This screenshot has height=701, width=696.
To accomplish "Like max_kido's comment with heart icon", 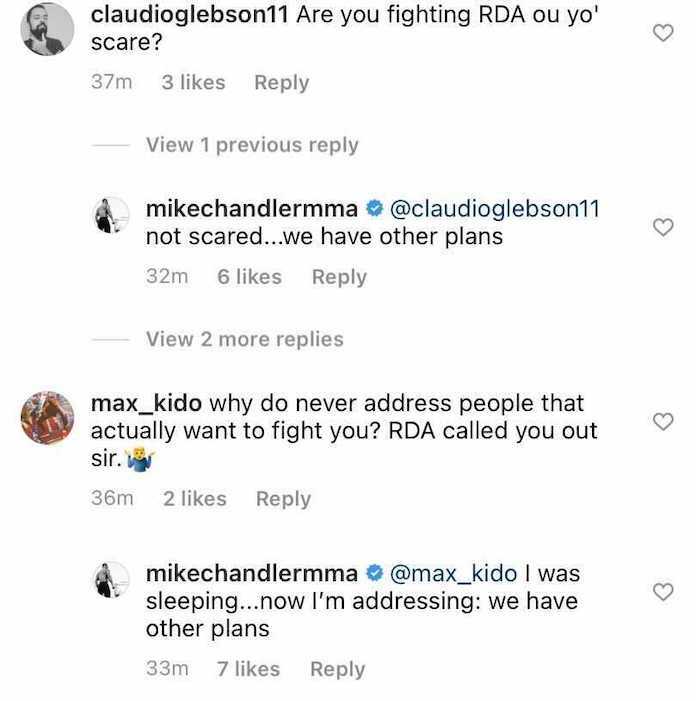I will (x=662, y=422).
